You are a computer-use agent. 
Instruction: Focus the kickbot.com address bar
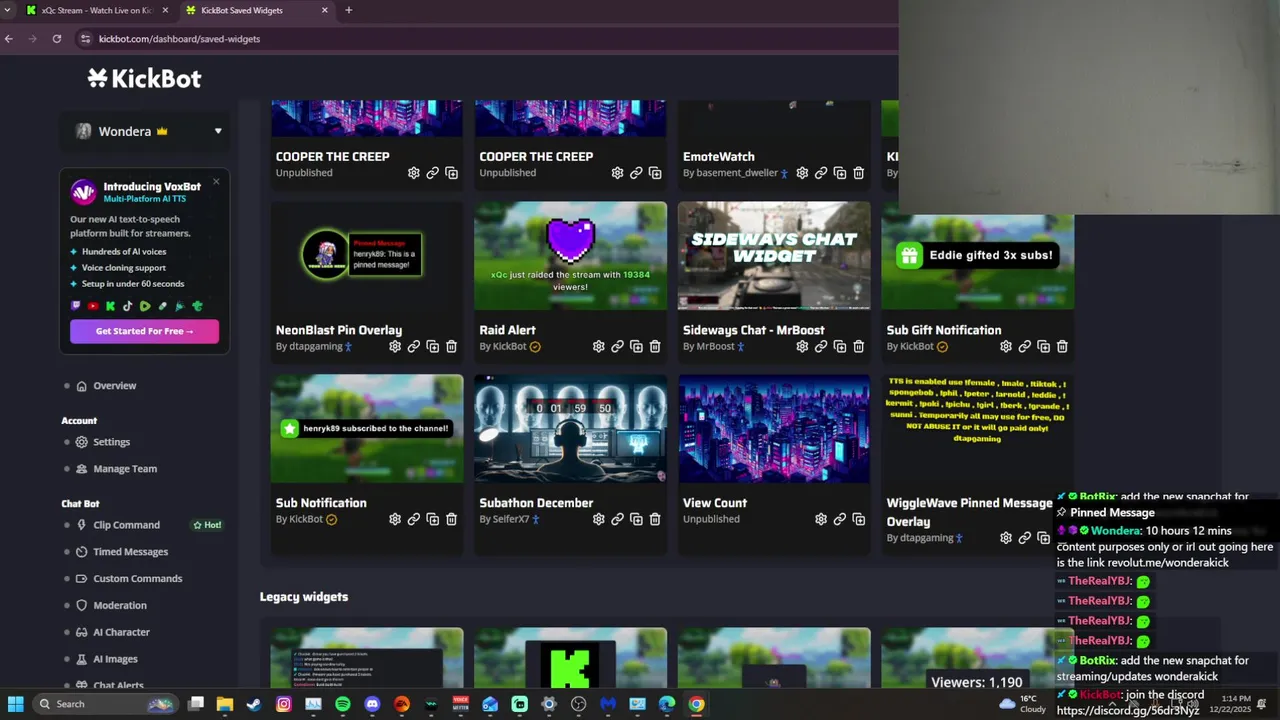(180, 39)
